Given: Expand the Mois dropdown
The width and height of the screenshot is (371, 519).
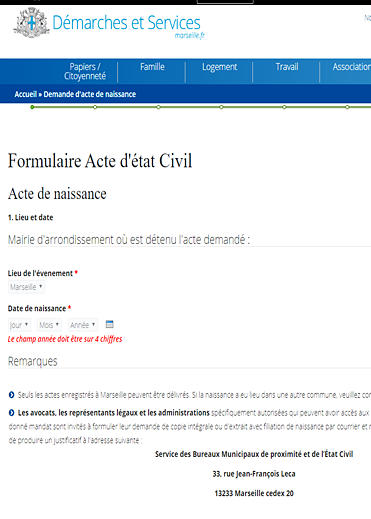Looking at the screenshot, I should click(x=49, y=325).
